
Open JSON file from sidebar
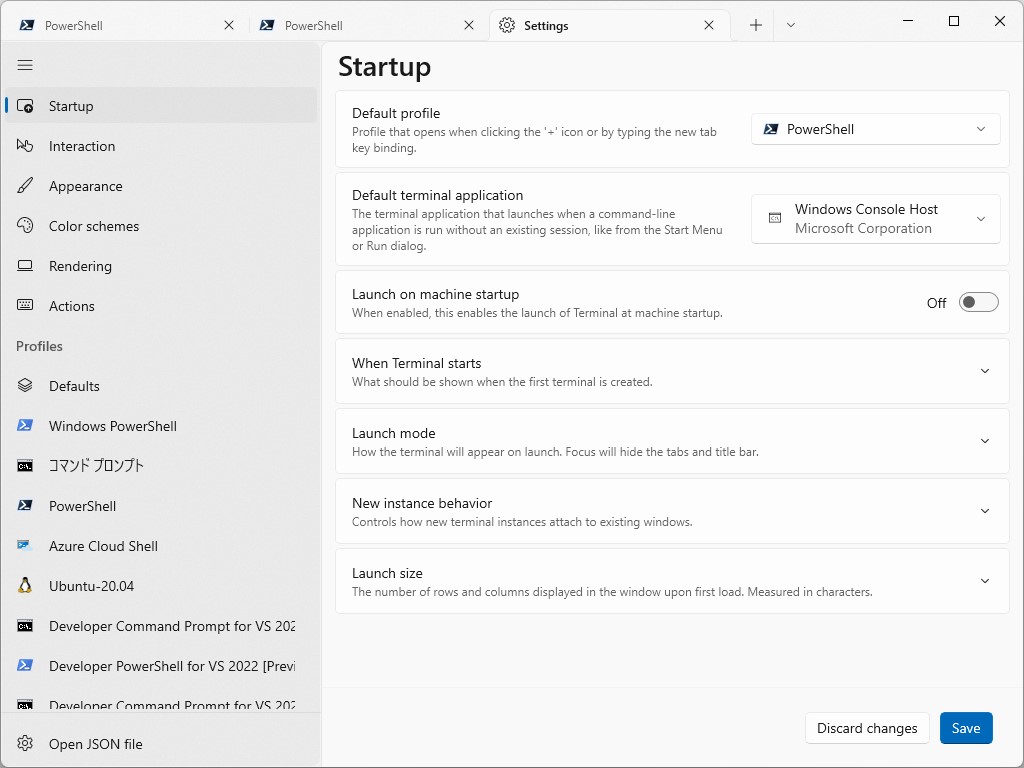click(95, 744)
